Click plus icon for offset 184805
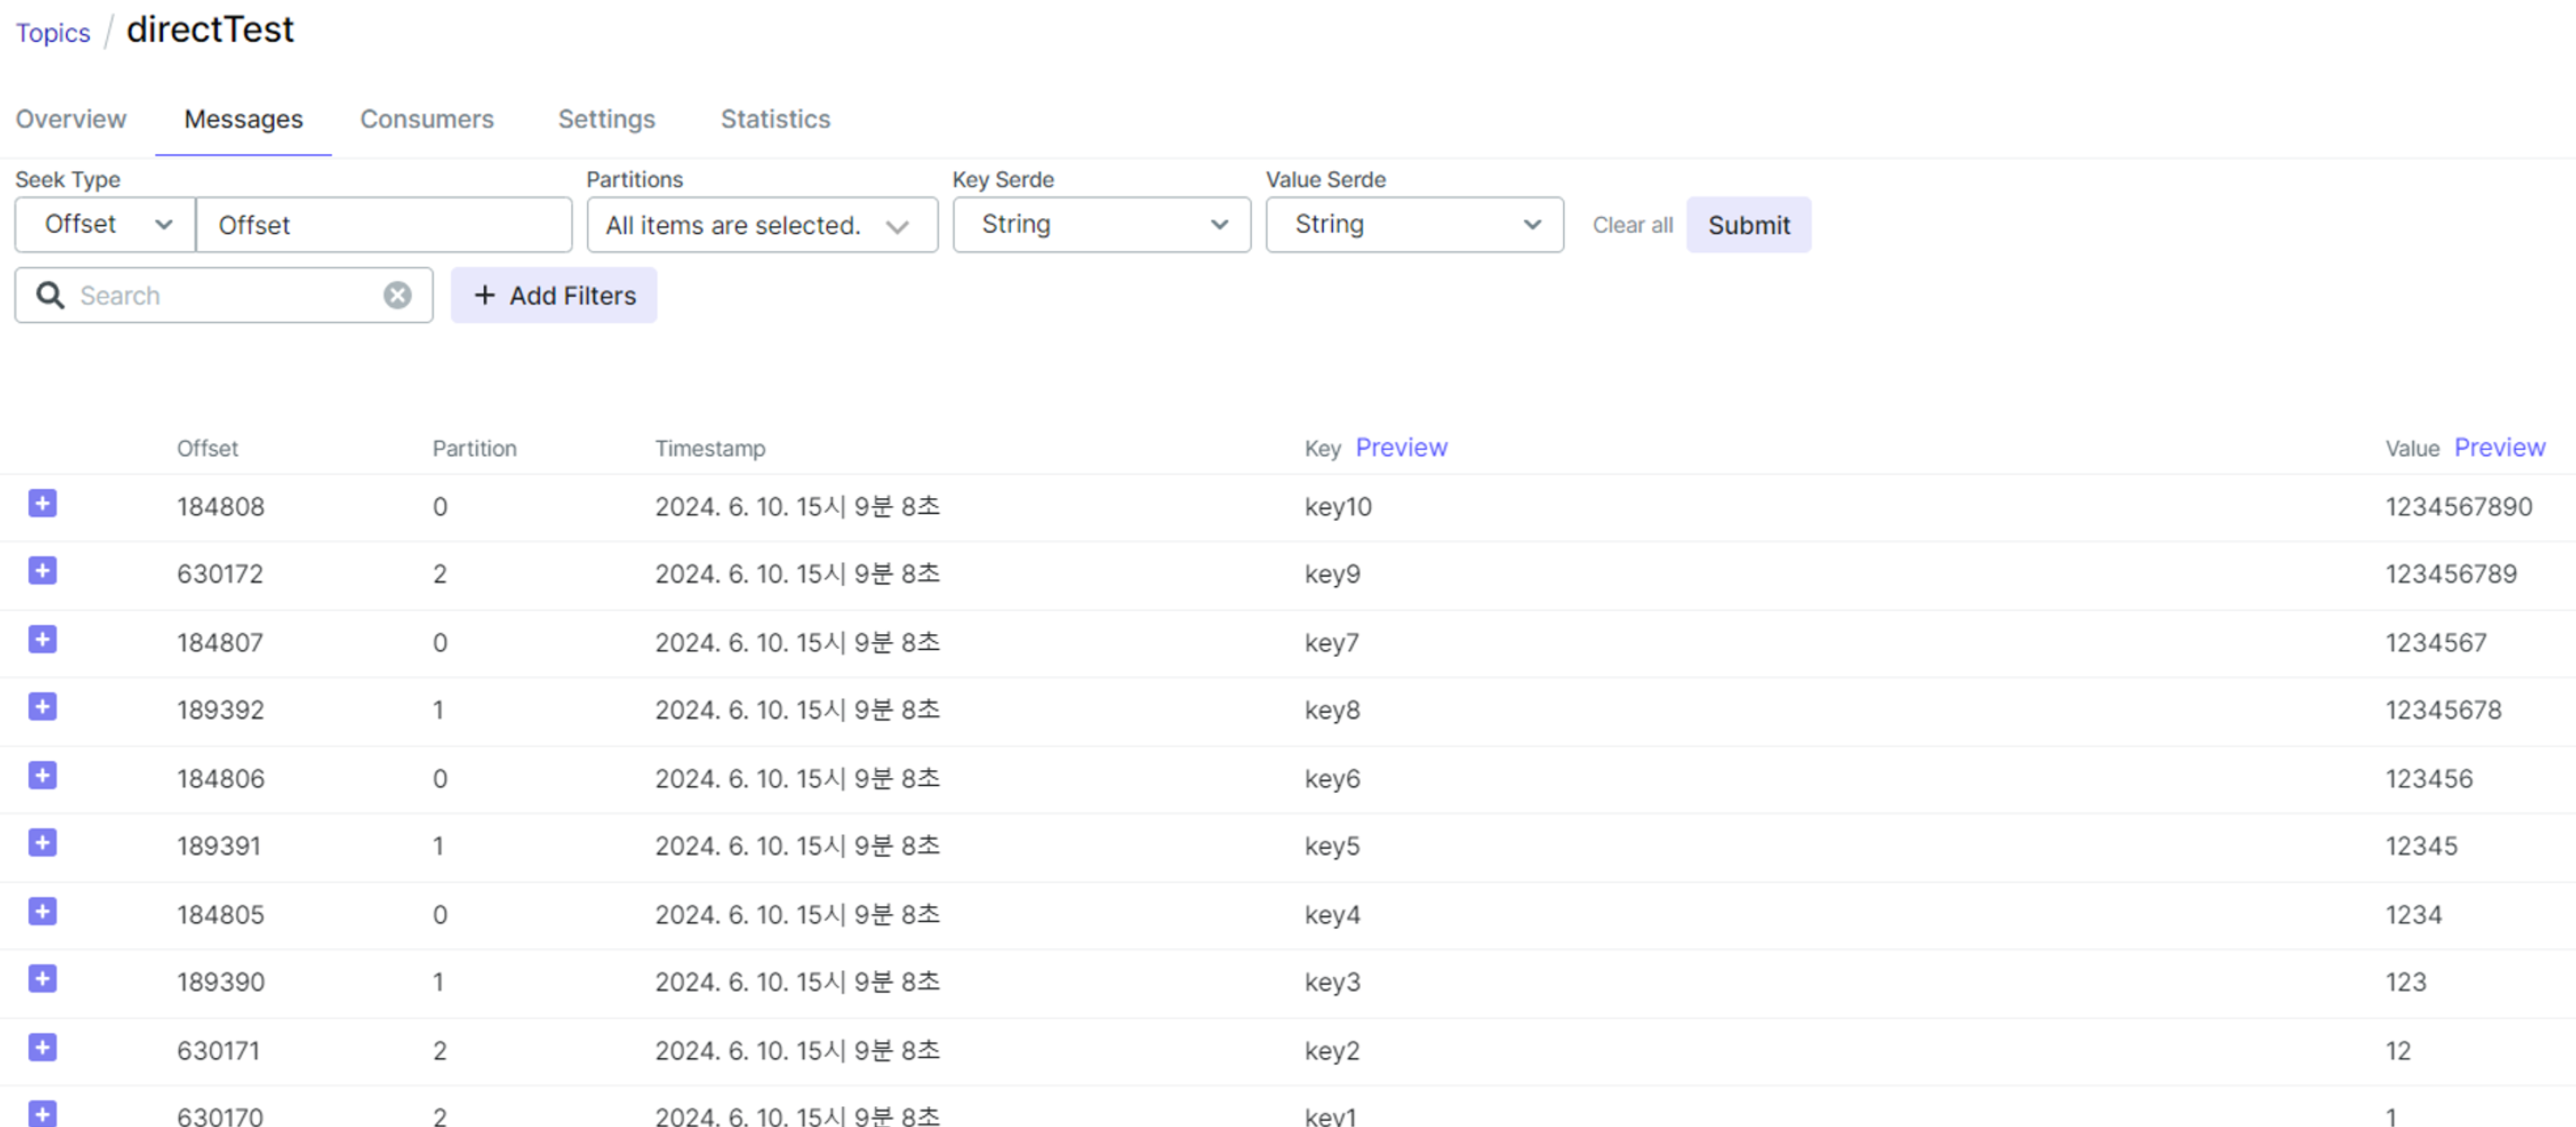Screen dimensions: 2576x1127 coord(42,911)
